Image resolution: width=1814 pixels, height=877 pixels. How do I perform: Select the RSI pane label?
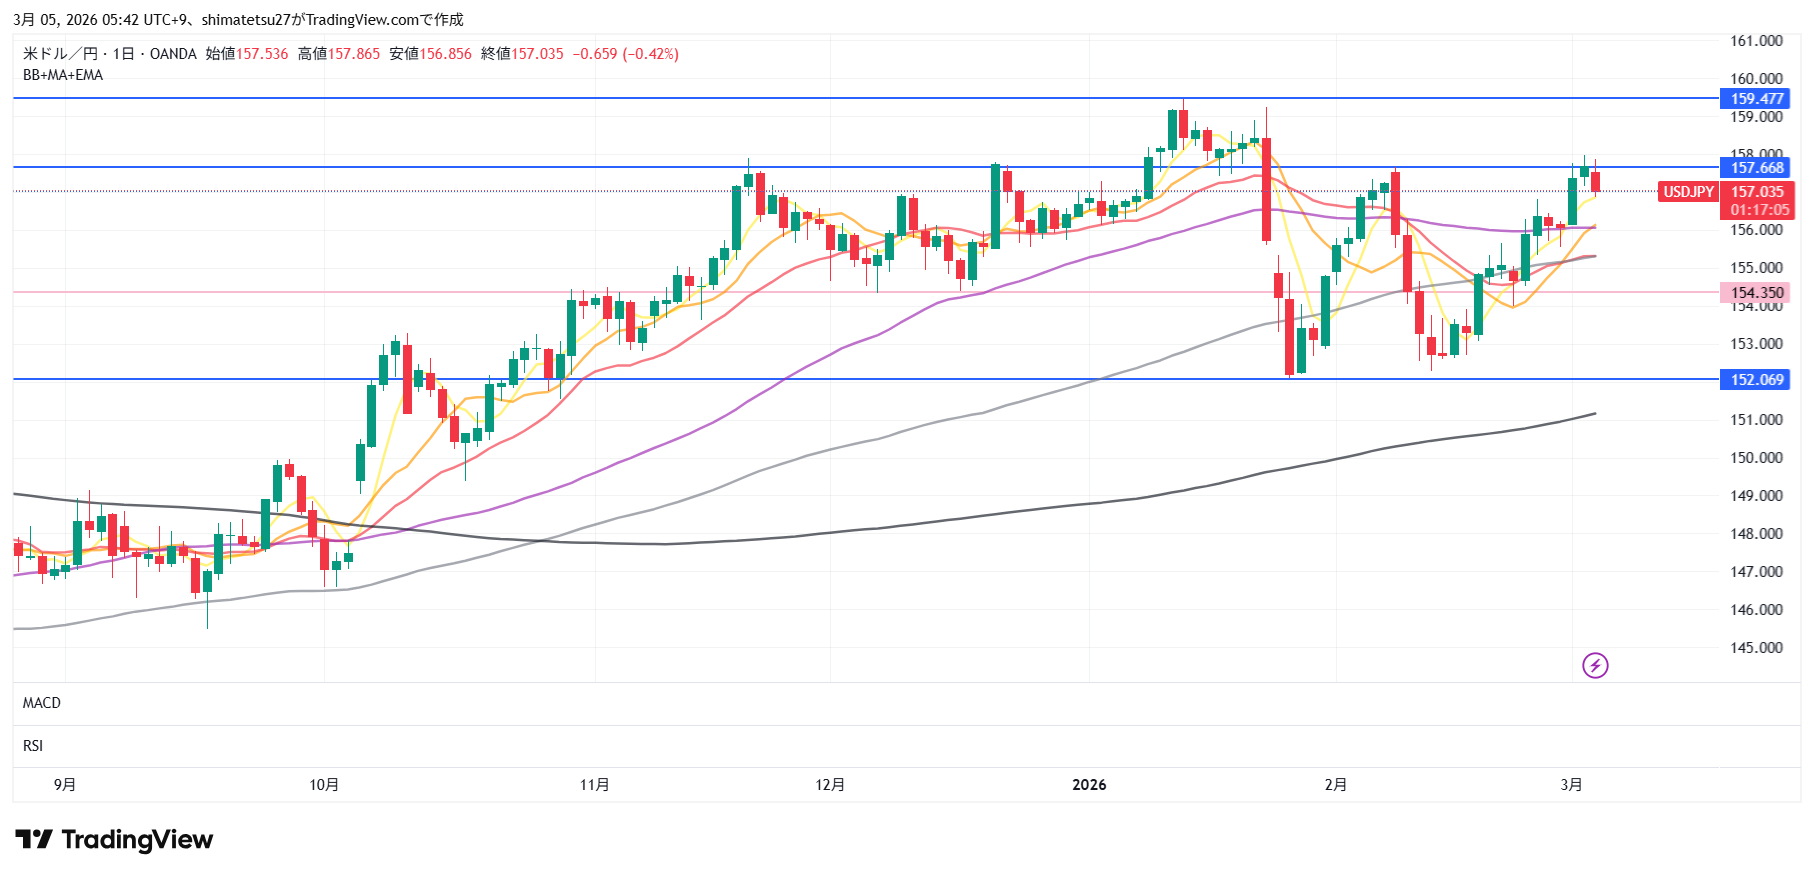33,746
